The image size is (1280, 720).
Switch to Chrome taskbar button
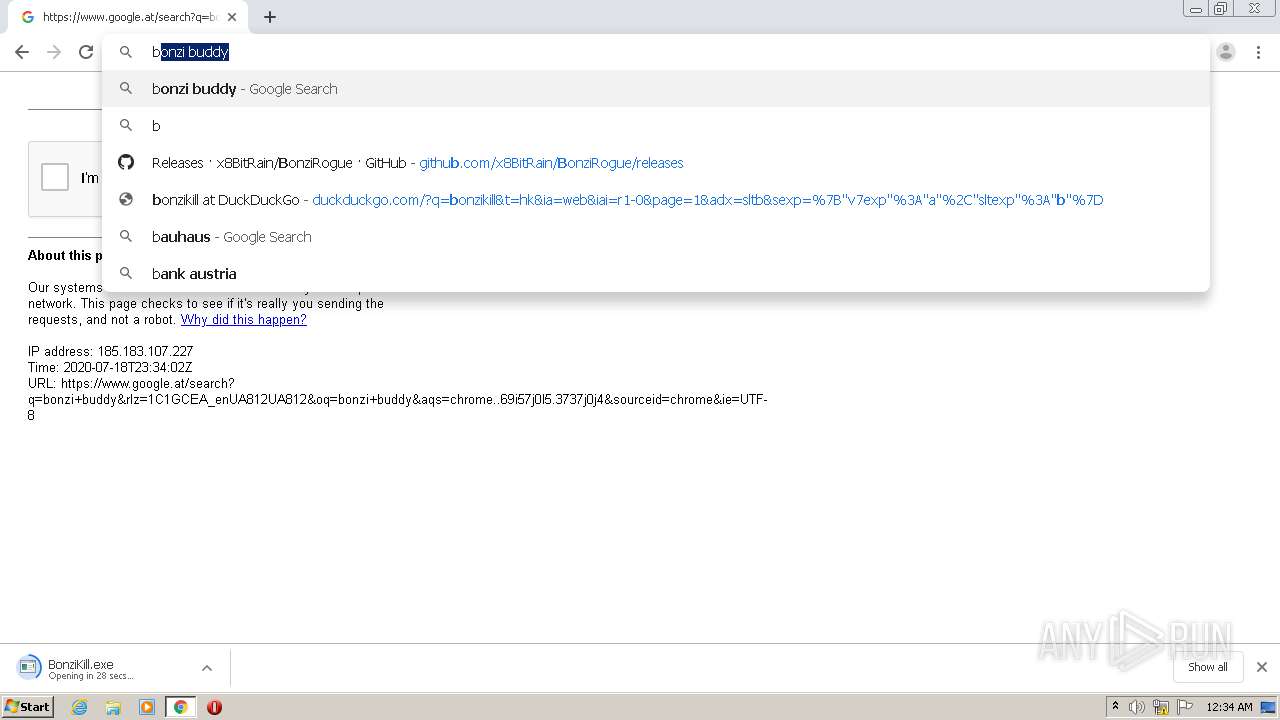181,707
